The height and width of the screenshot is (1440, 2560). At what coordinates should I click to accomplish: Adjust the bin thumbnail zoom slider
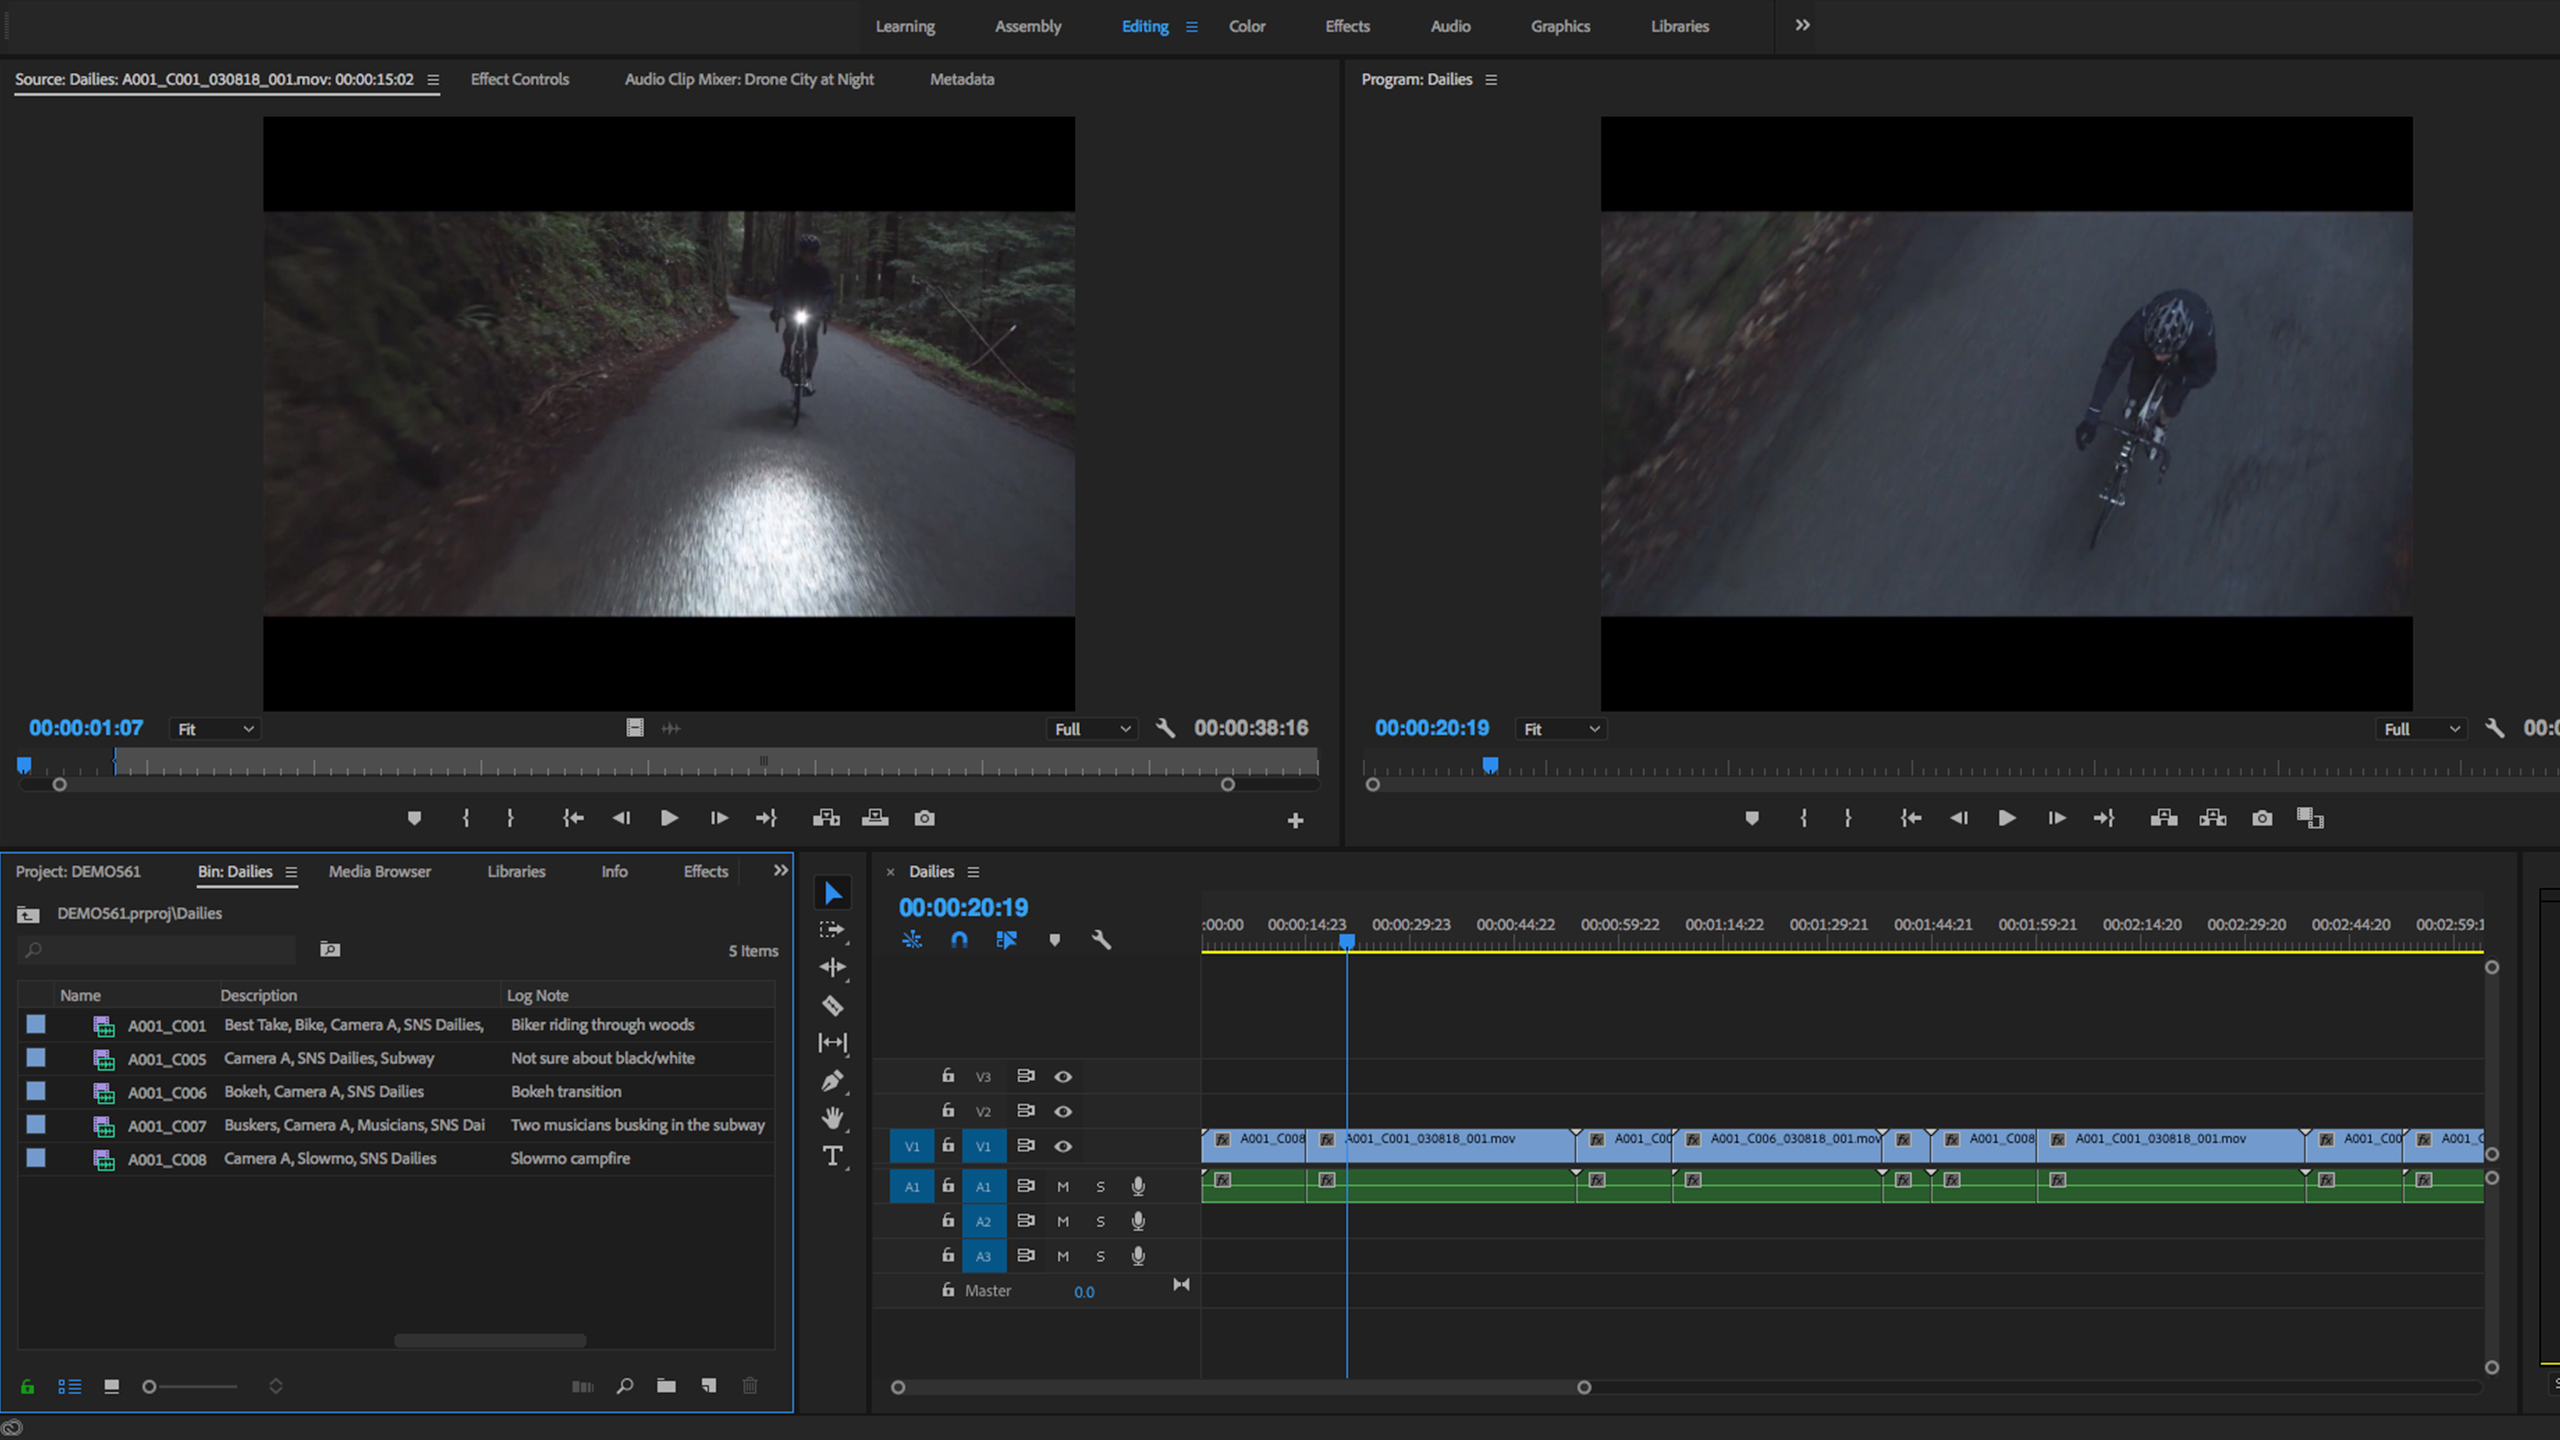pos(150,1386)
